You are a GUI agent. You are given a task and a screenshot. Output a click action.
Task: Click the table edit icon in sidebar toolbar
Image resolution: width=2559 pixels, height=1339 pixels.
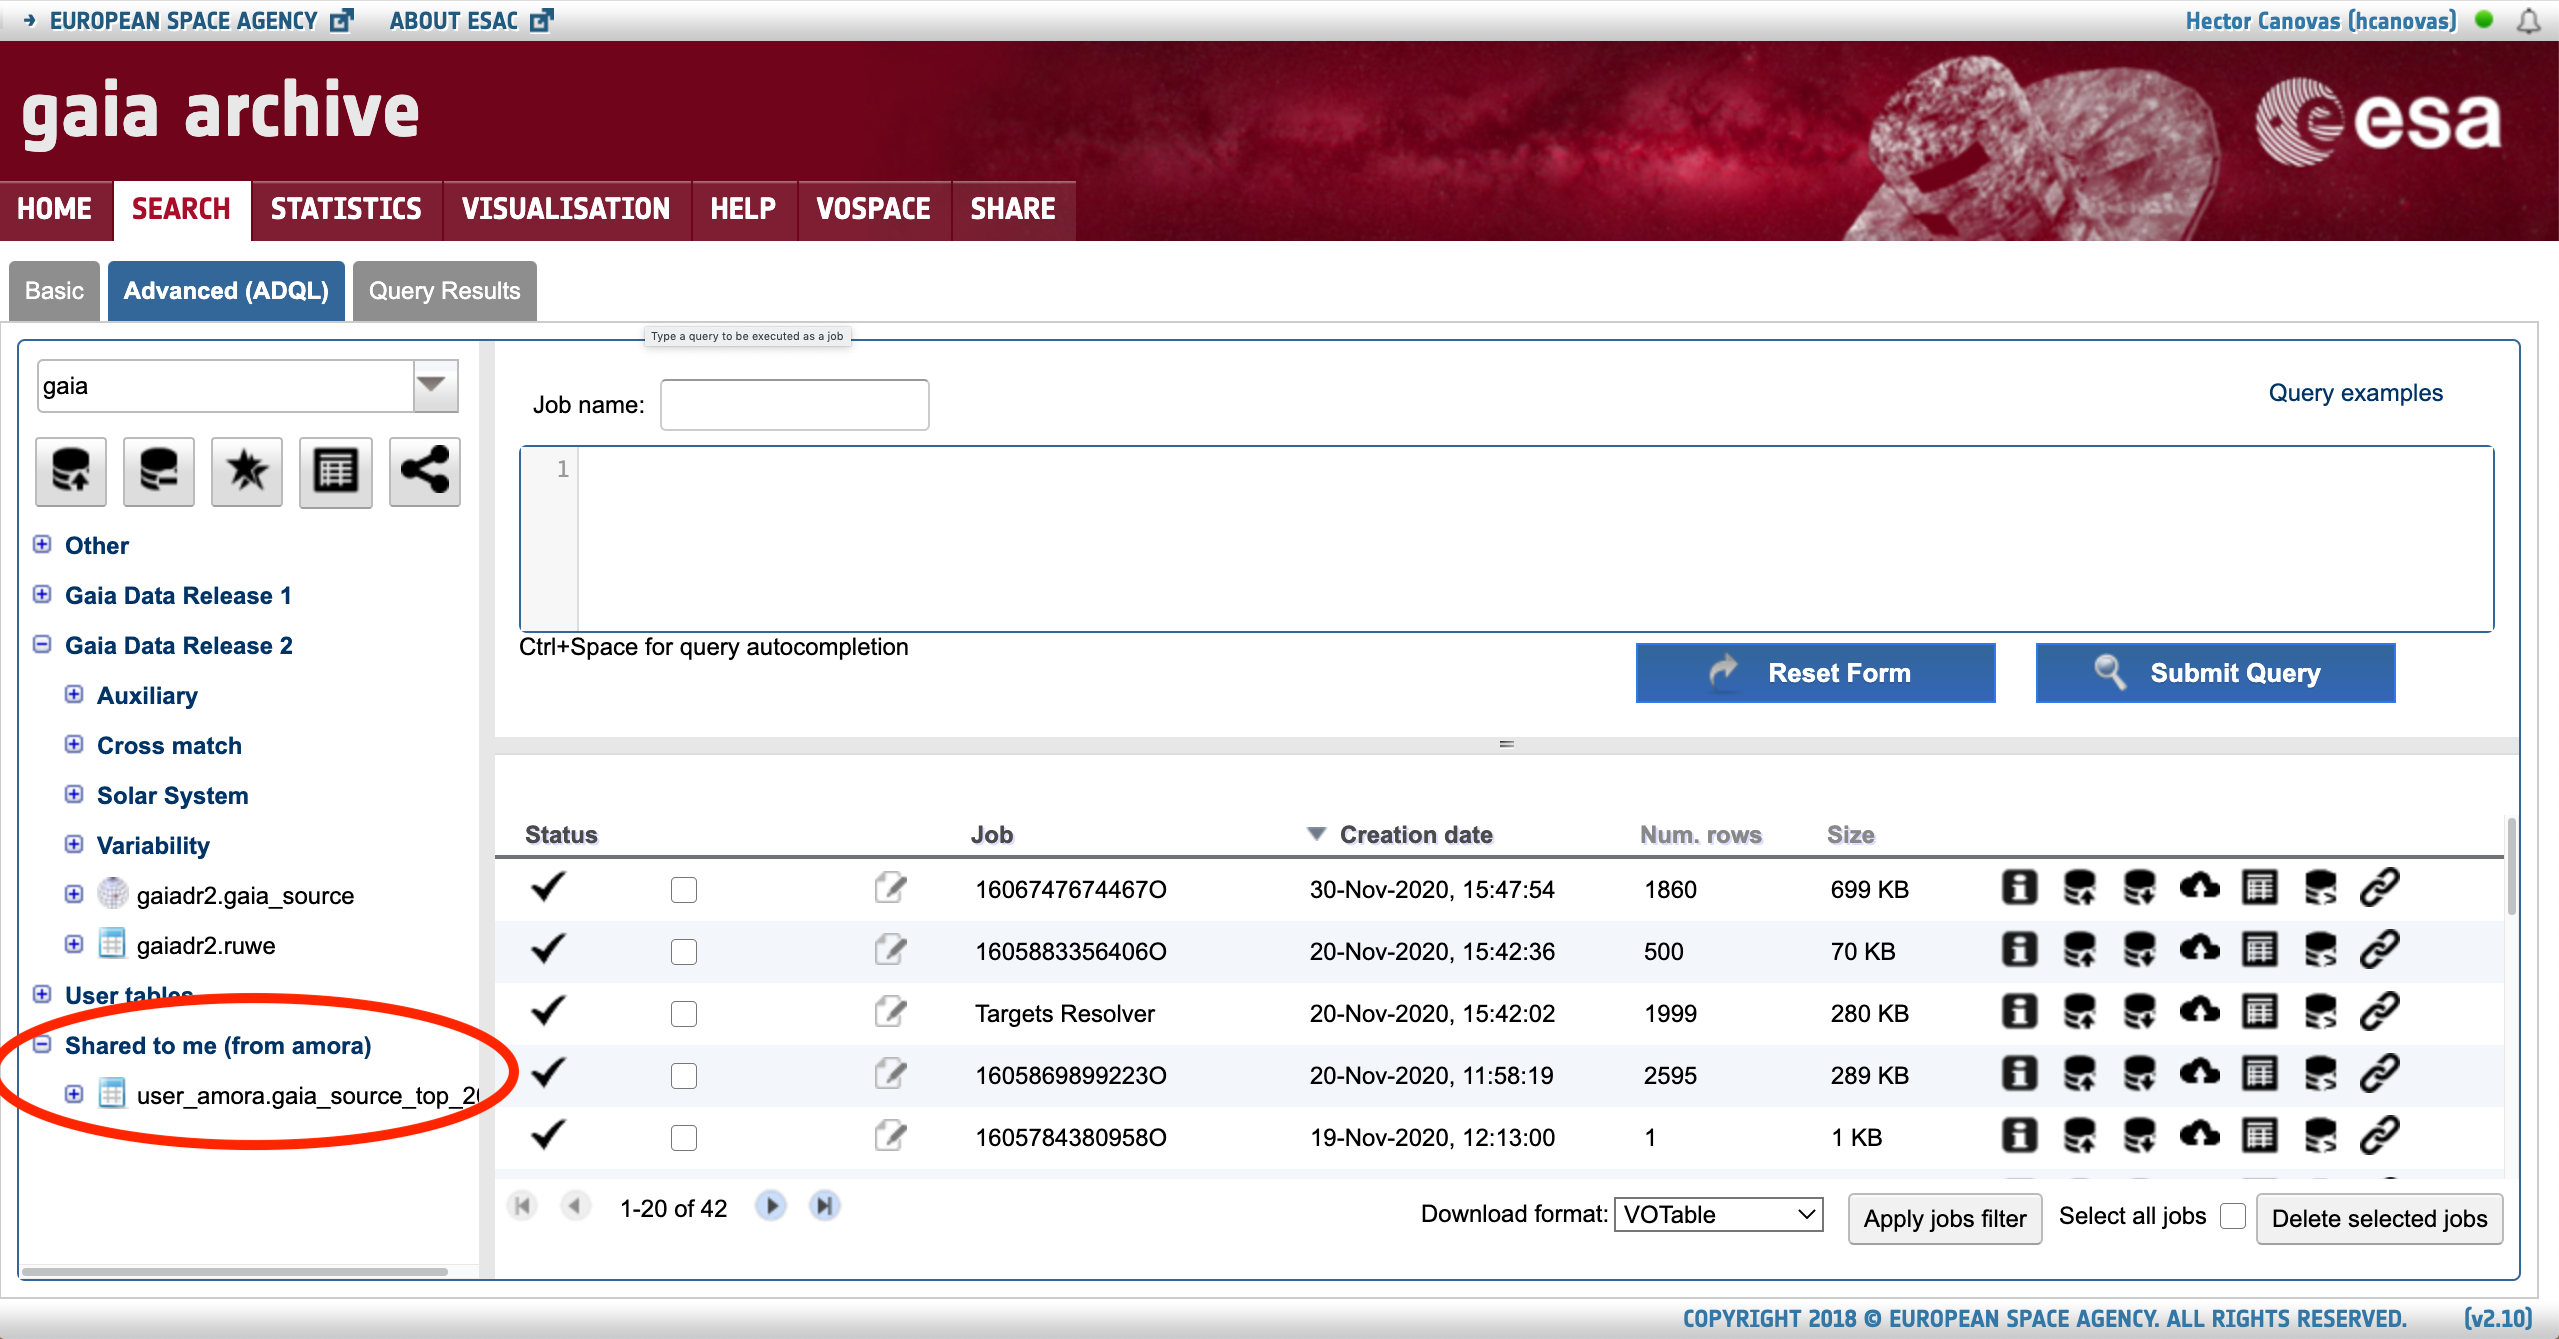[x=336, y=471]
